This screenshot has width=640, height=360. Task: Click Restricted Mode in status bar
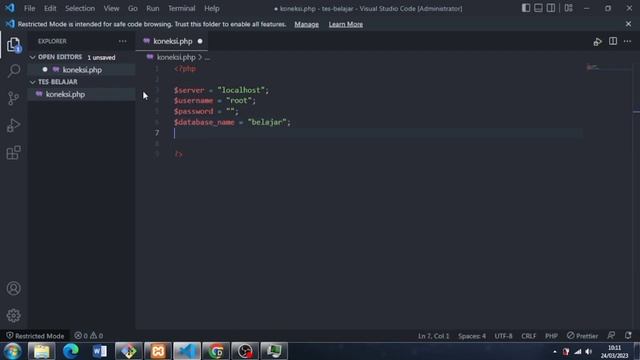tap(35, 336)
